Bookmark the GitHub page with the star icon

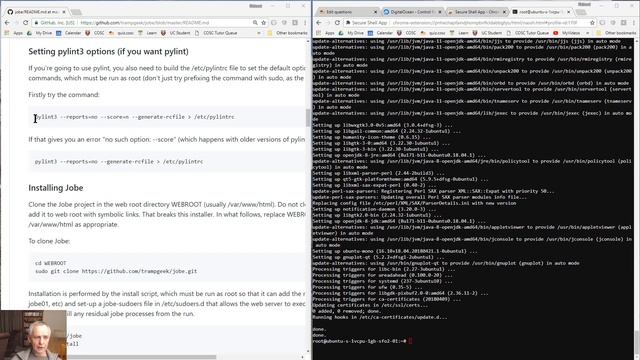[x=264, y=23]
